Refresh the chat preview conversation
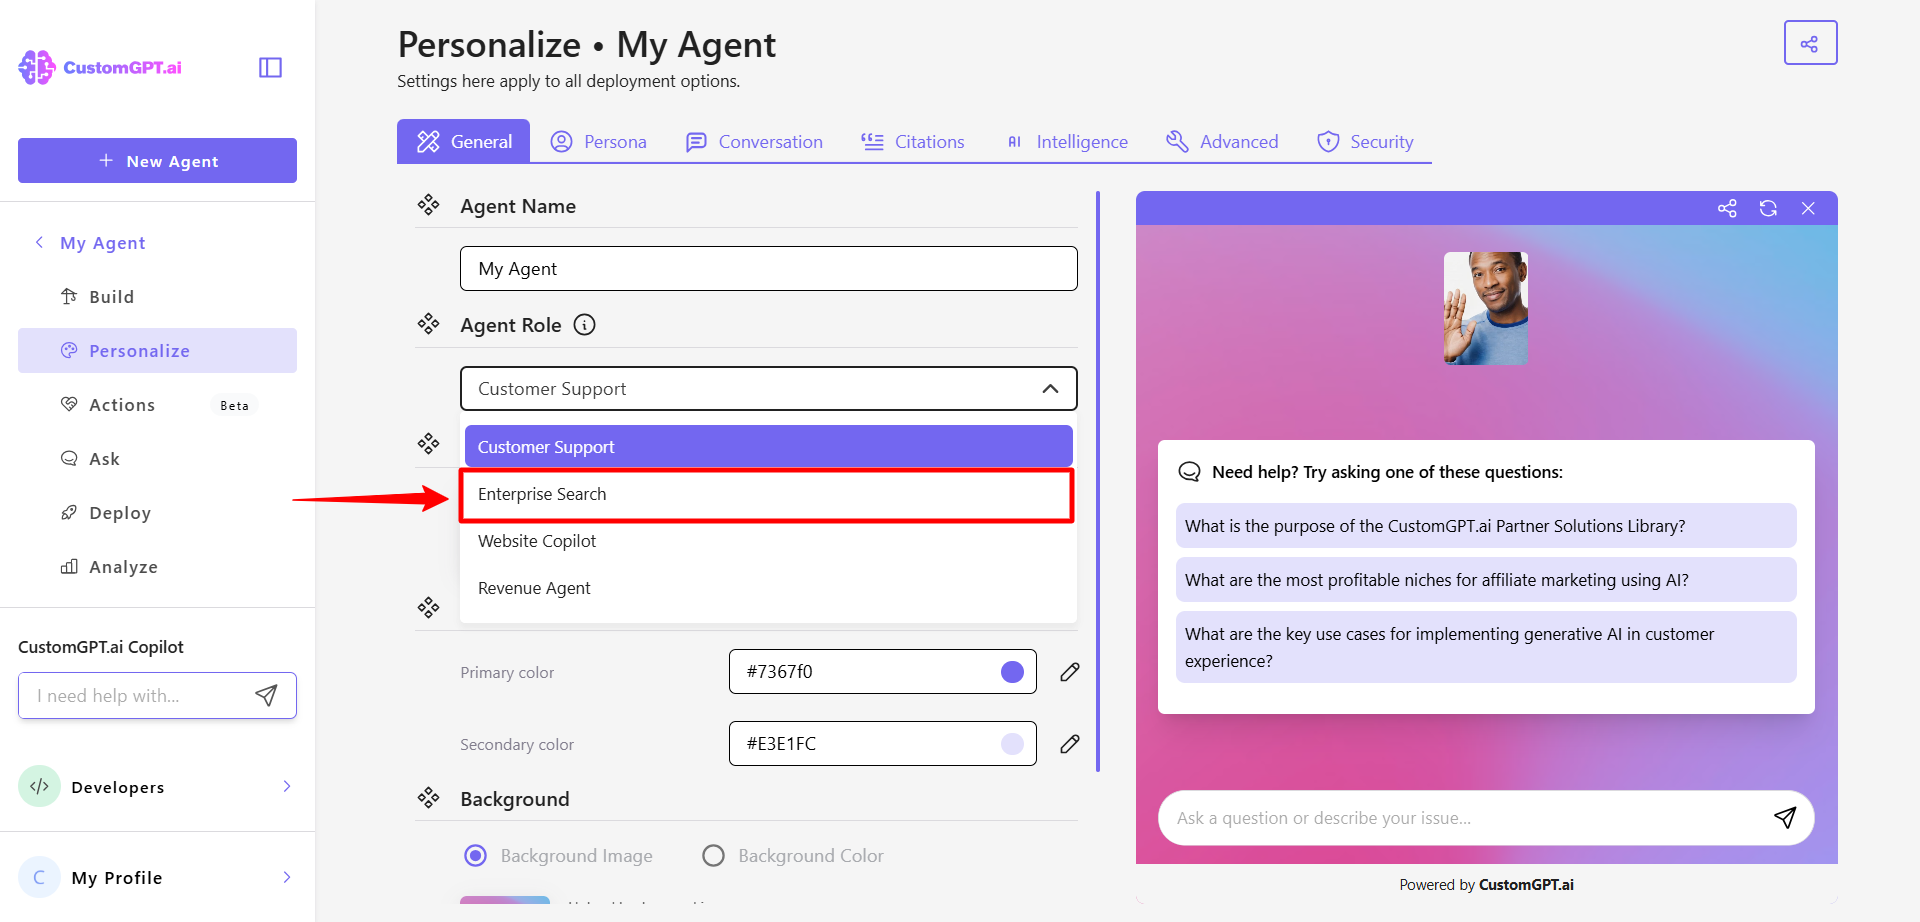 point(1768,208)
